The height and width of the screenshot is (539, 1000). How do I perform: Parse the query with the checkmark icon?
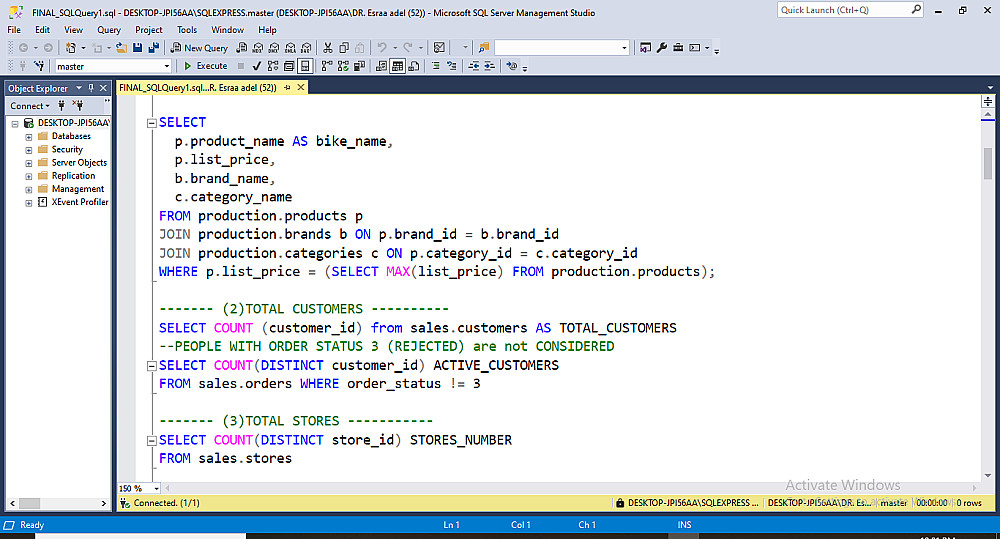[x=256, y=66]
